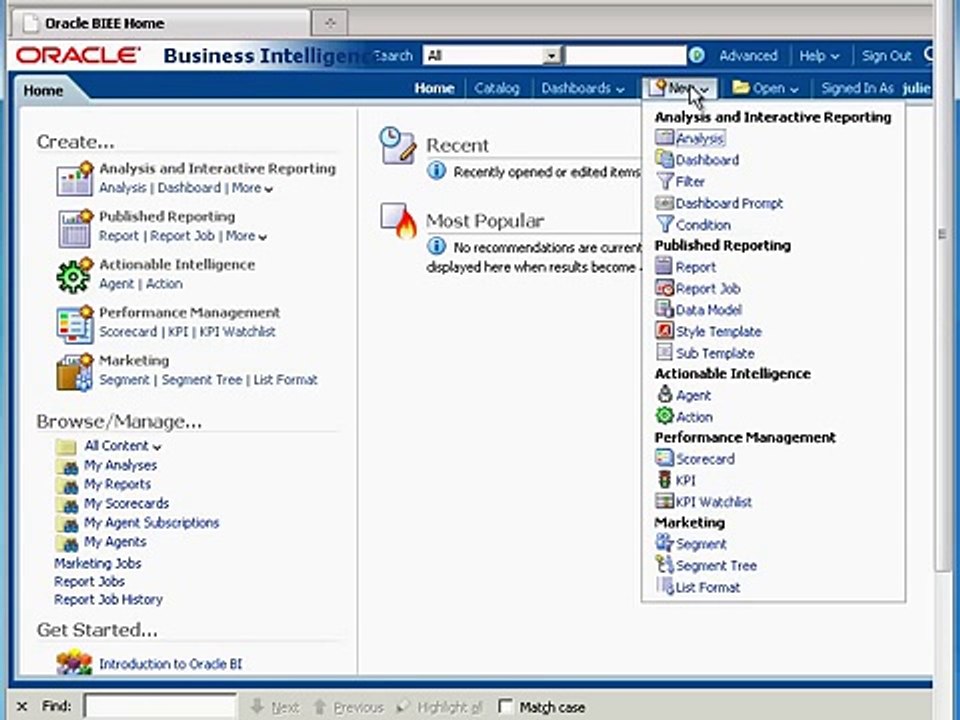The width and height of the screenshot is (960, 720).
Task: Click the Agent icon in New menu
Action: tap(665, 394)
